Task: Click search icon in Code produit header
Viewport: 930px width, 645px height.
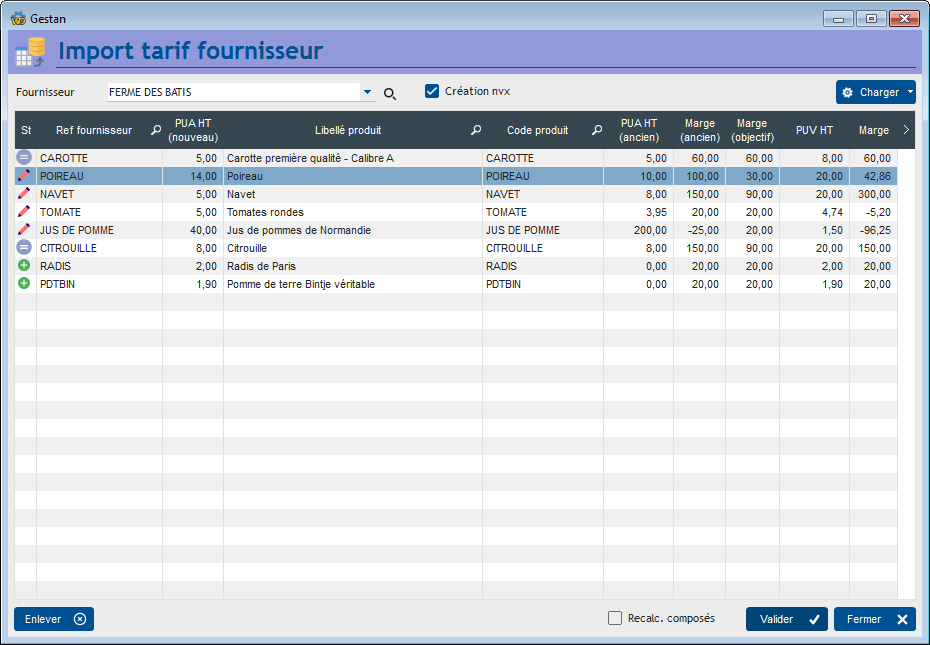Action: click(x=596, y=130)
